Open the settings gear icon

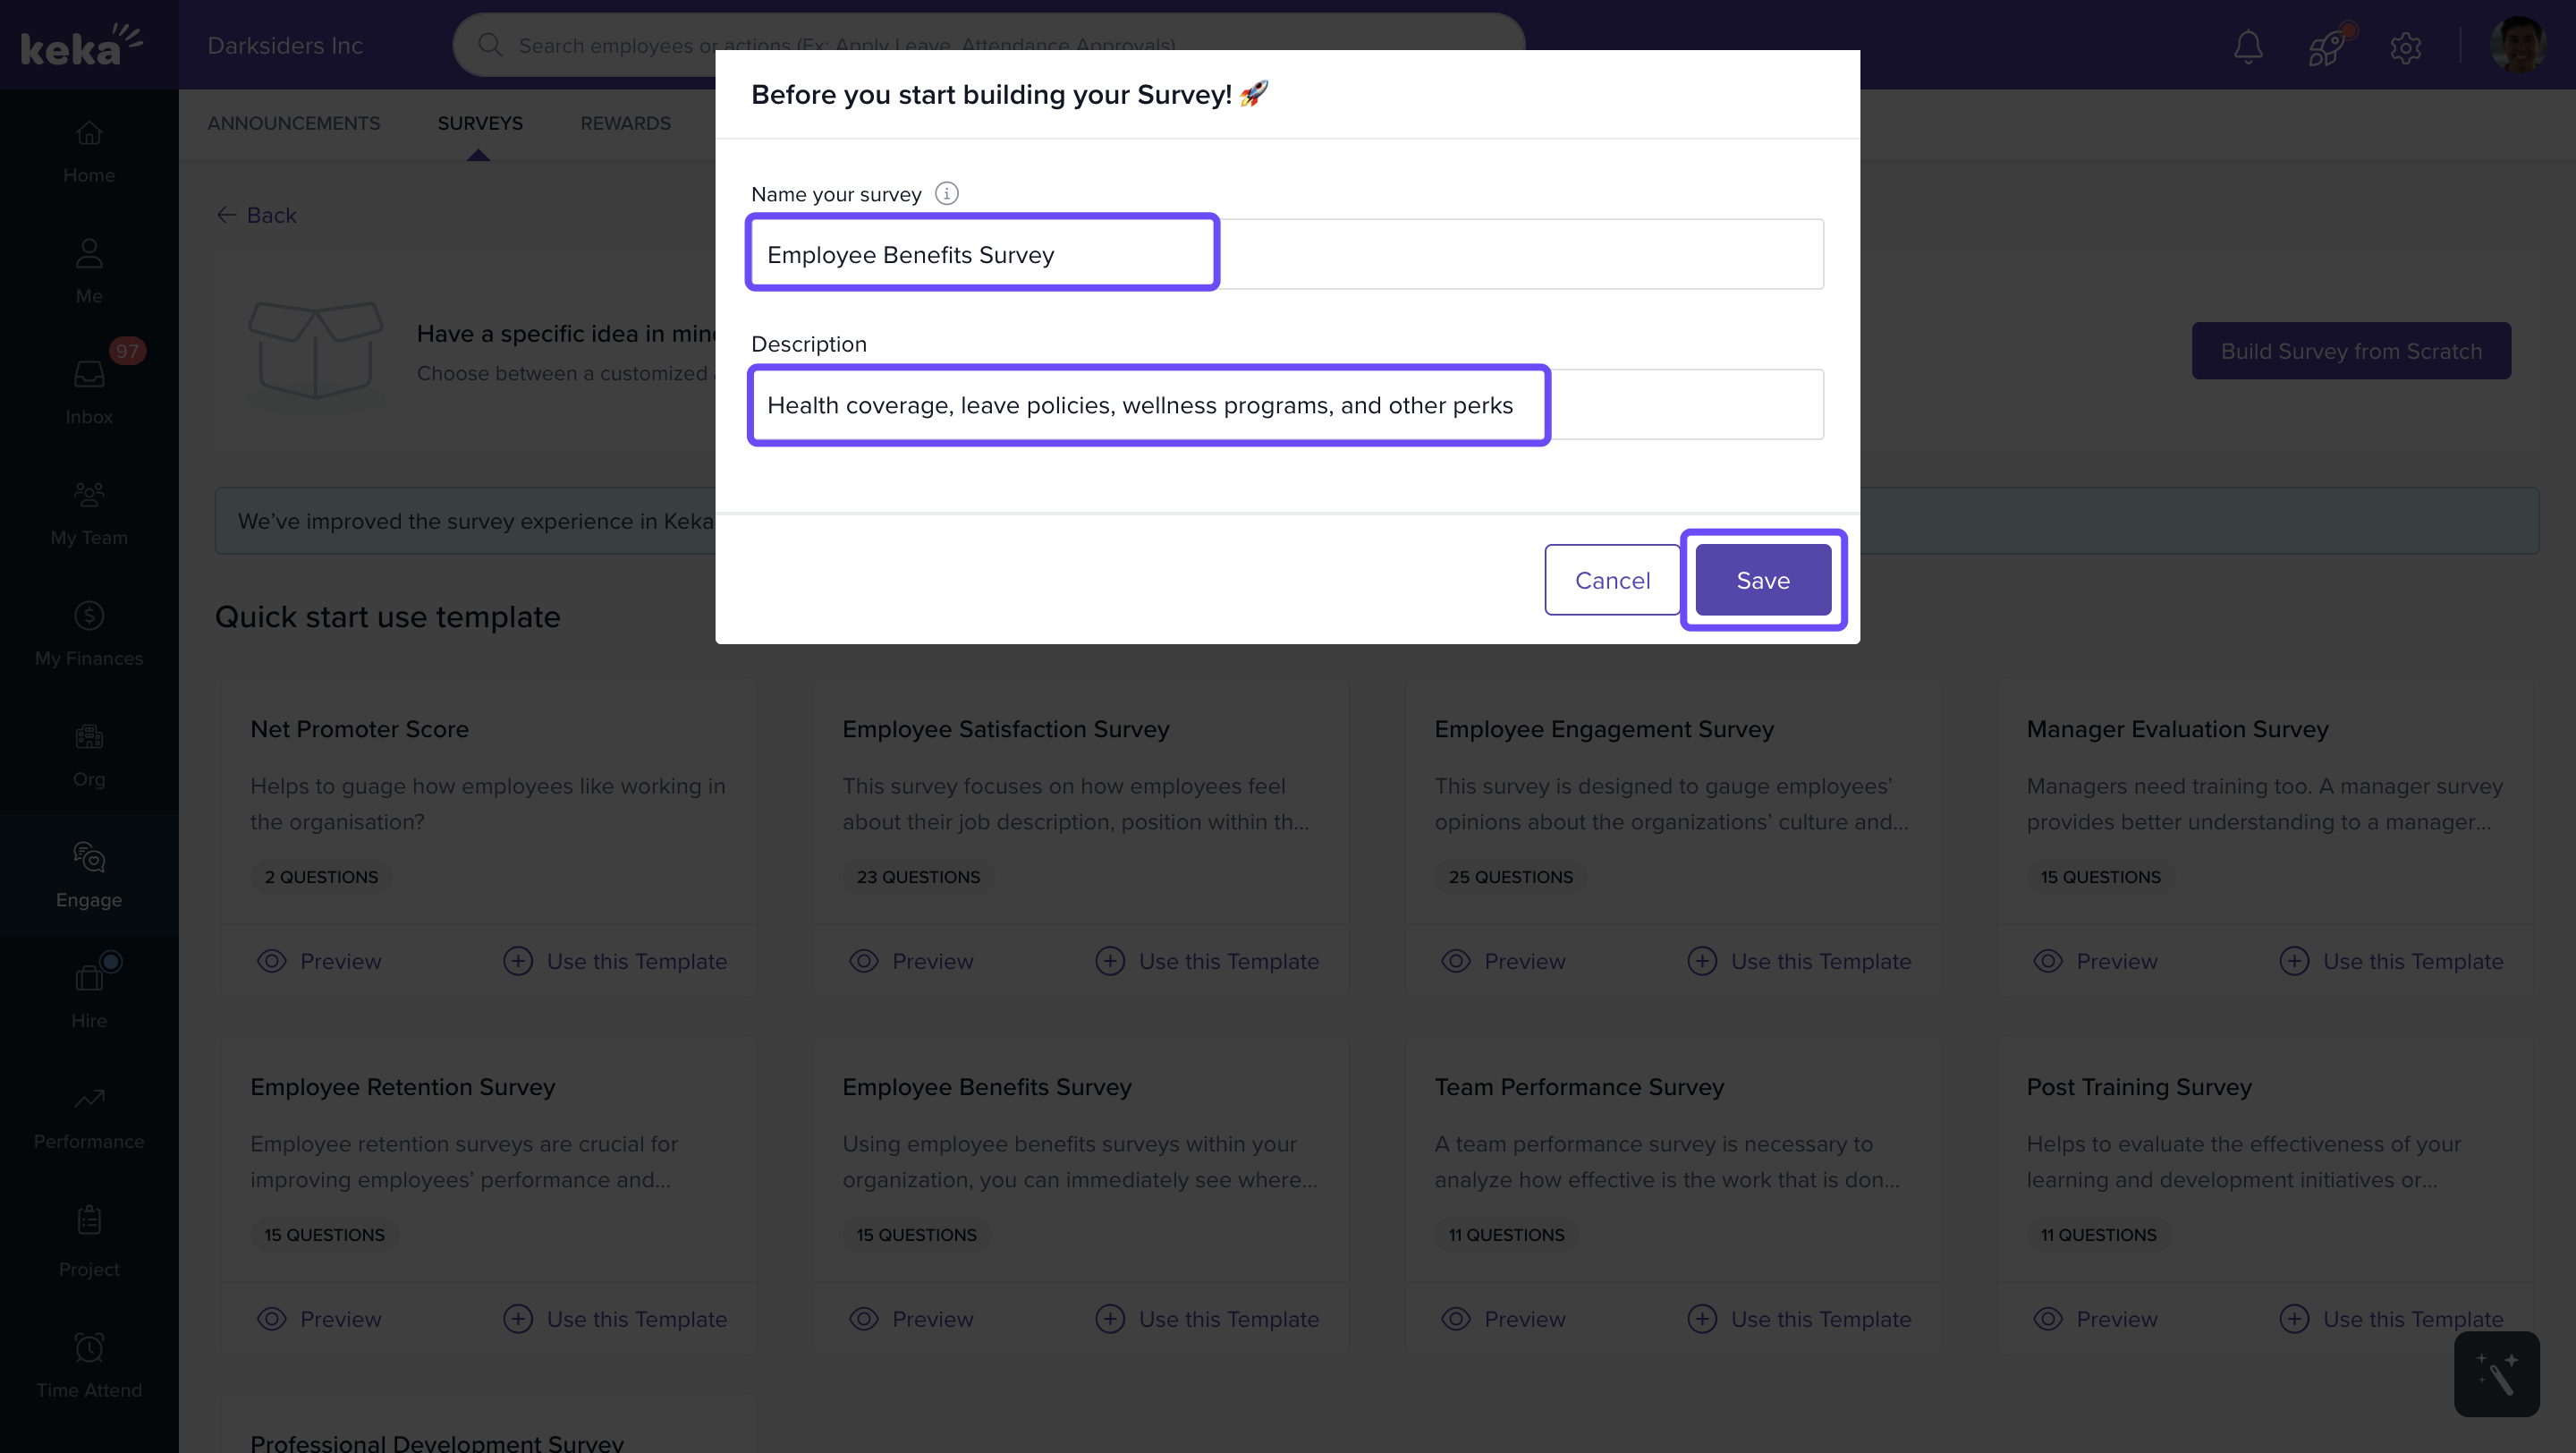point(2405,46)
